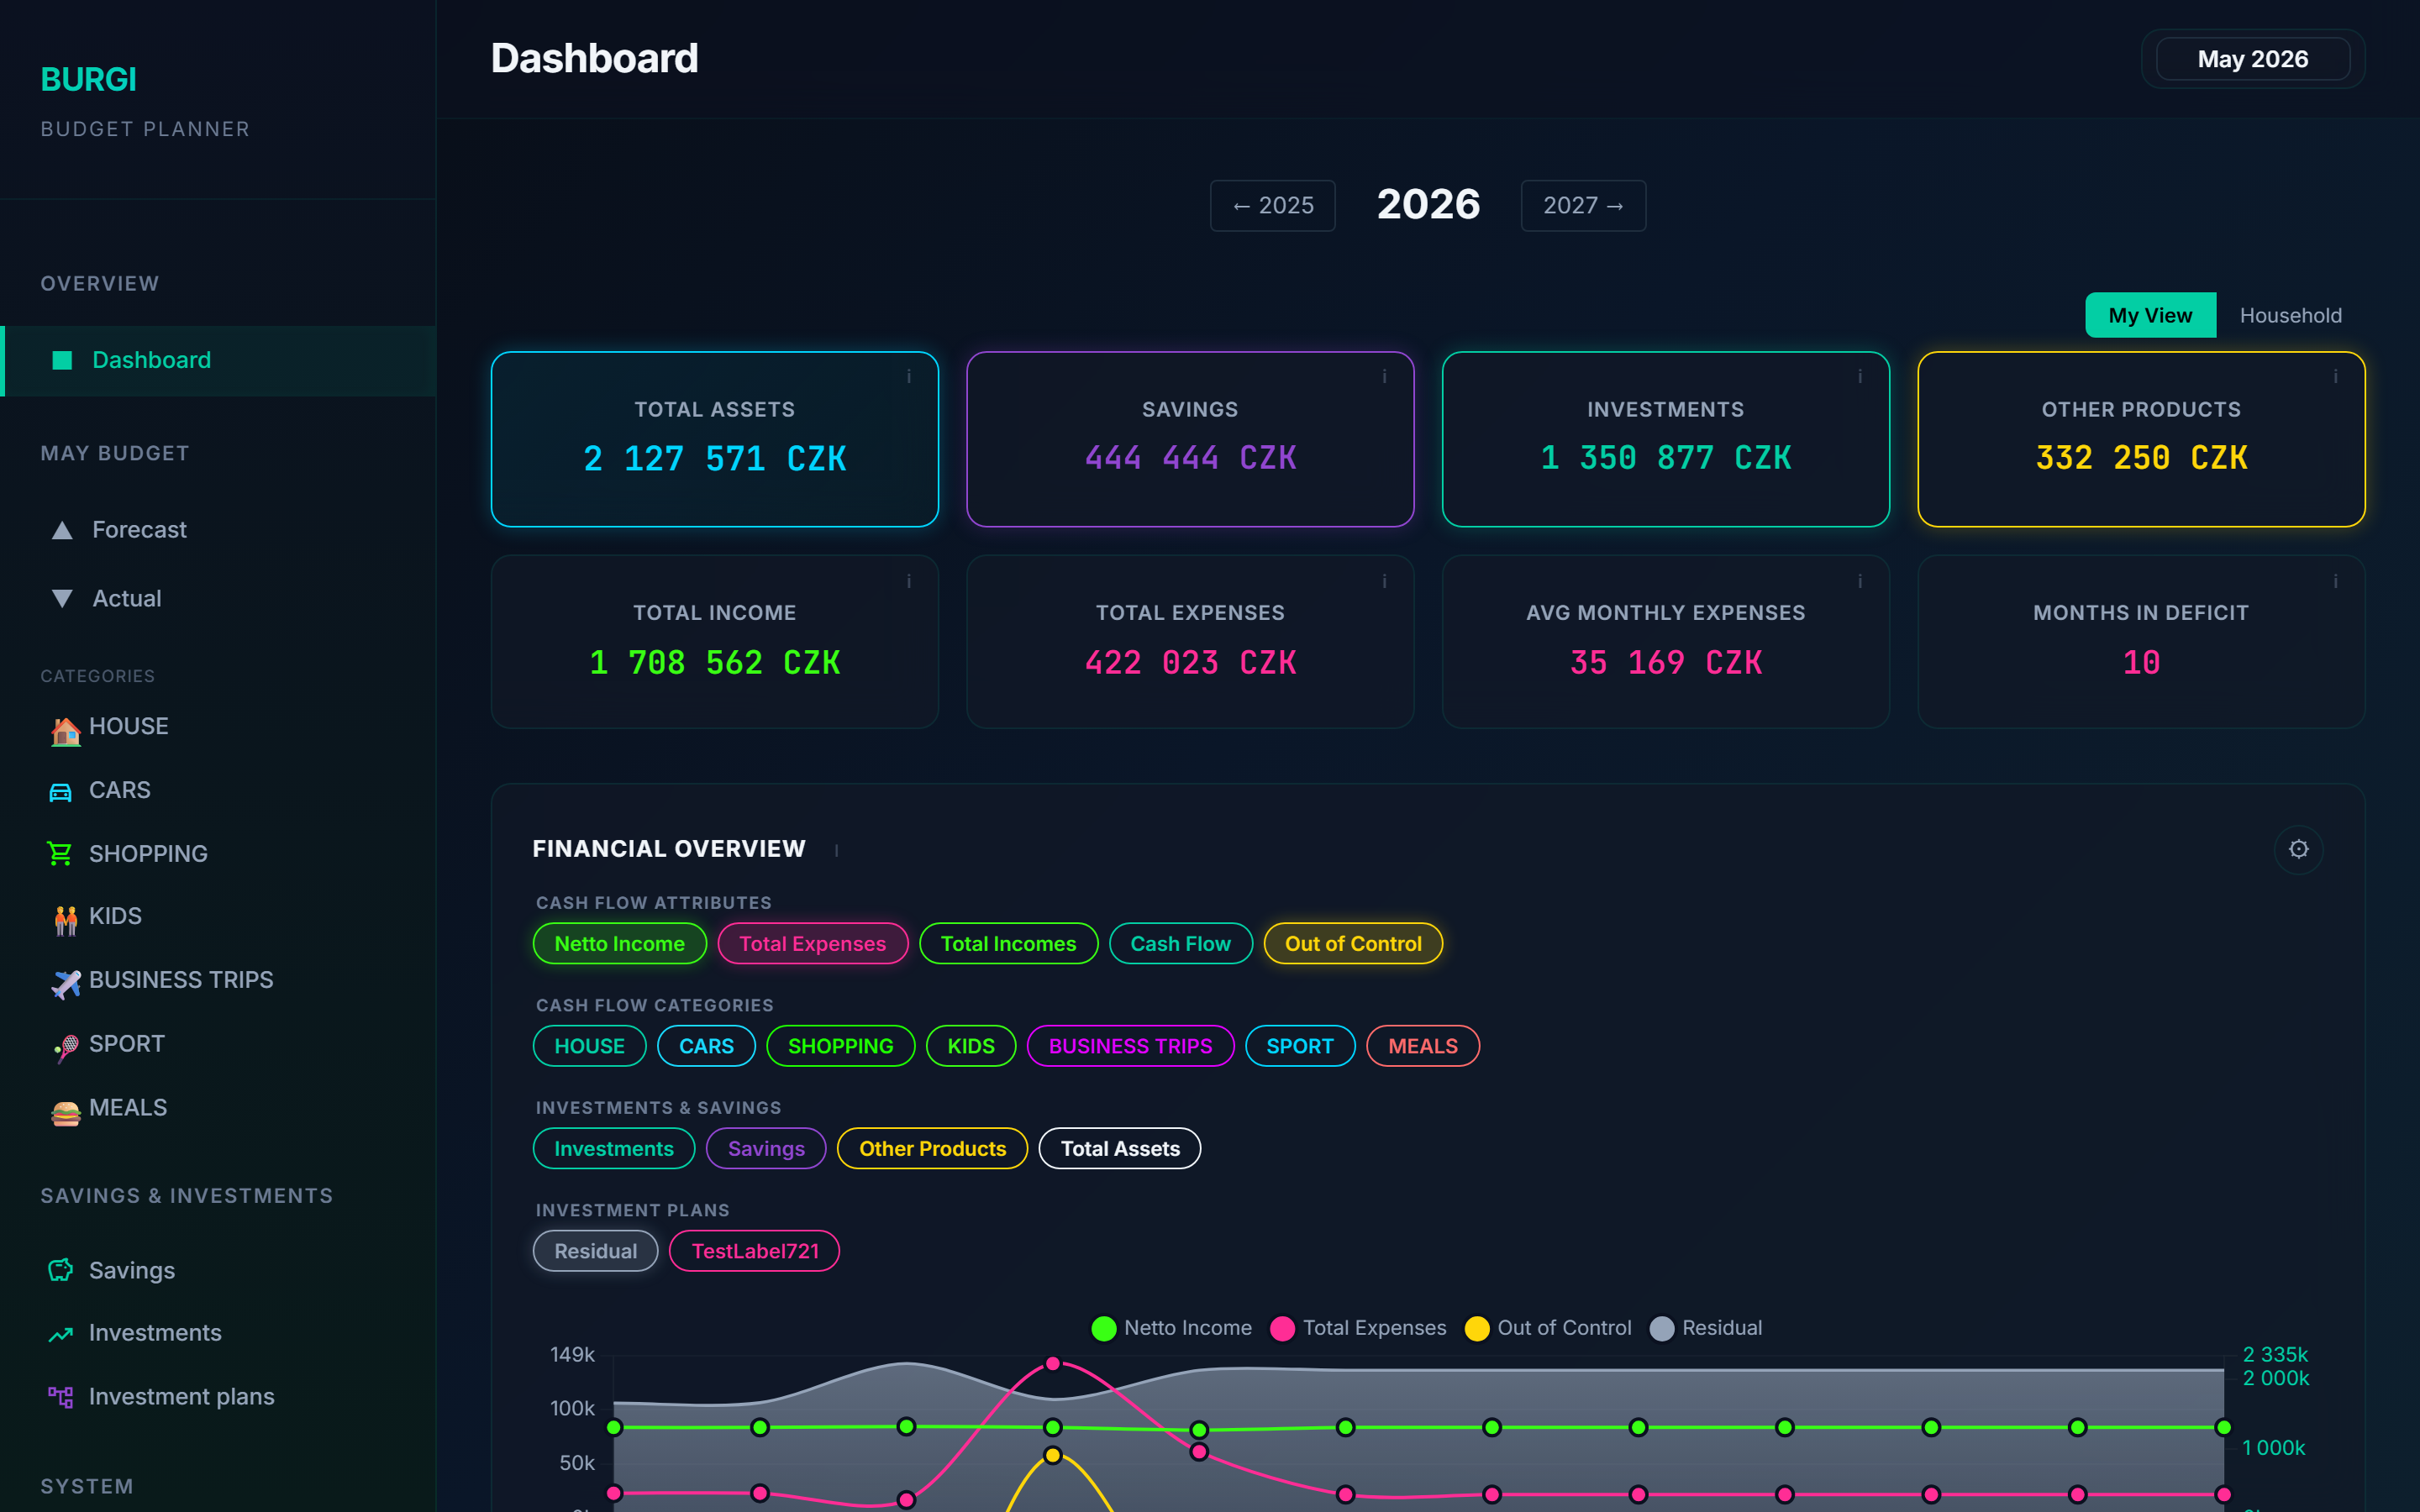Click the BURGI logo link
The image size is (2420, 1512).
click(89, 79)
